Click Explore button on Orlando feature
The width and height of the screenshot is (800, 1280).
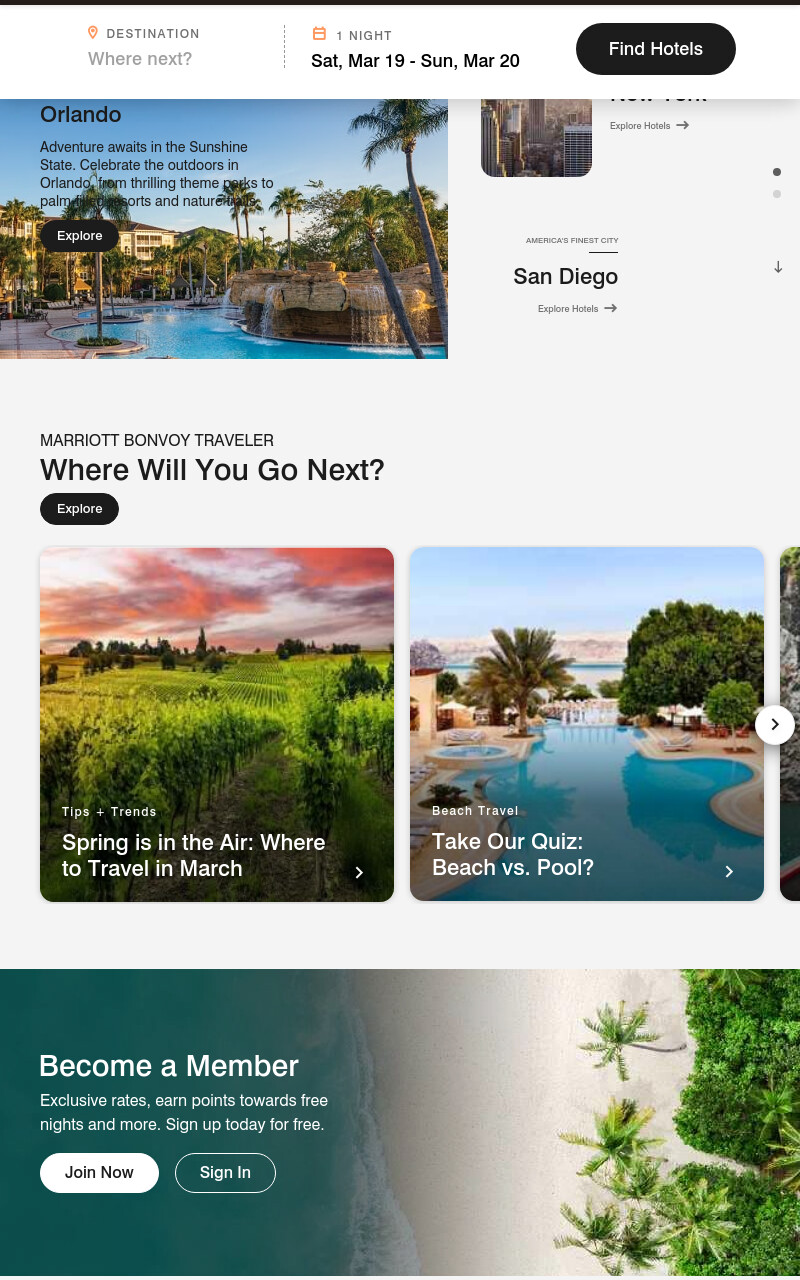[x=79, y=236]
